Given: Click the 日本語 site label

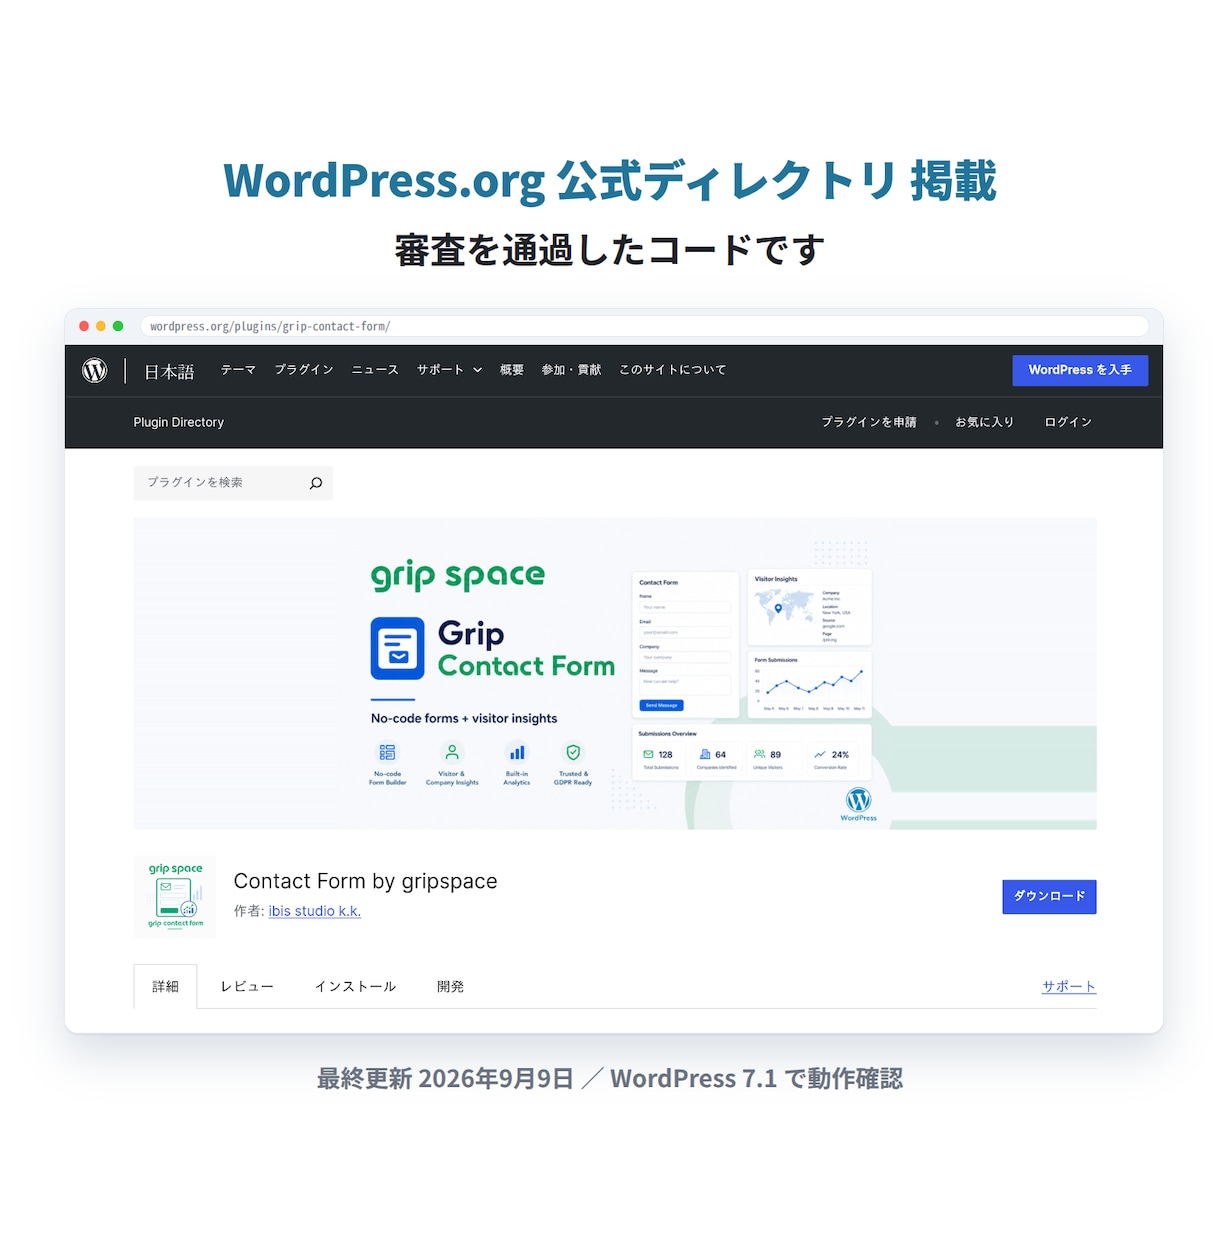Looking at the screenshot, I should tap(169, 372).
